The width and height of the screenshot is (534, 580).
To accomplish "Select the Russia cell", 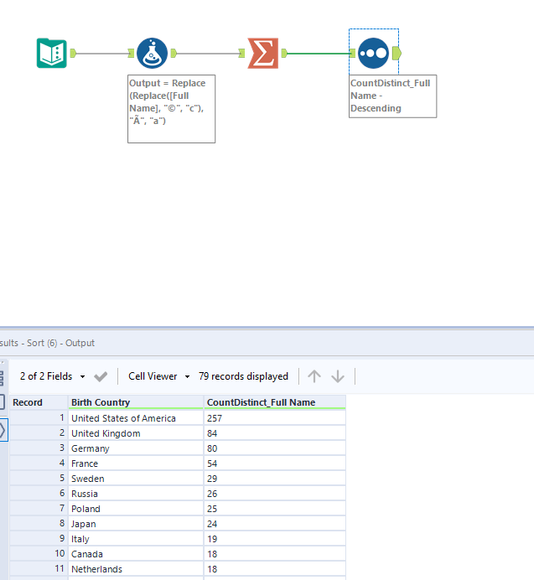I will pyautogui.click(x=136, y=494).
